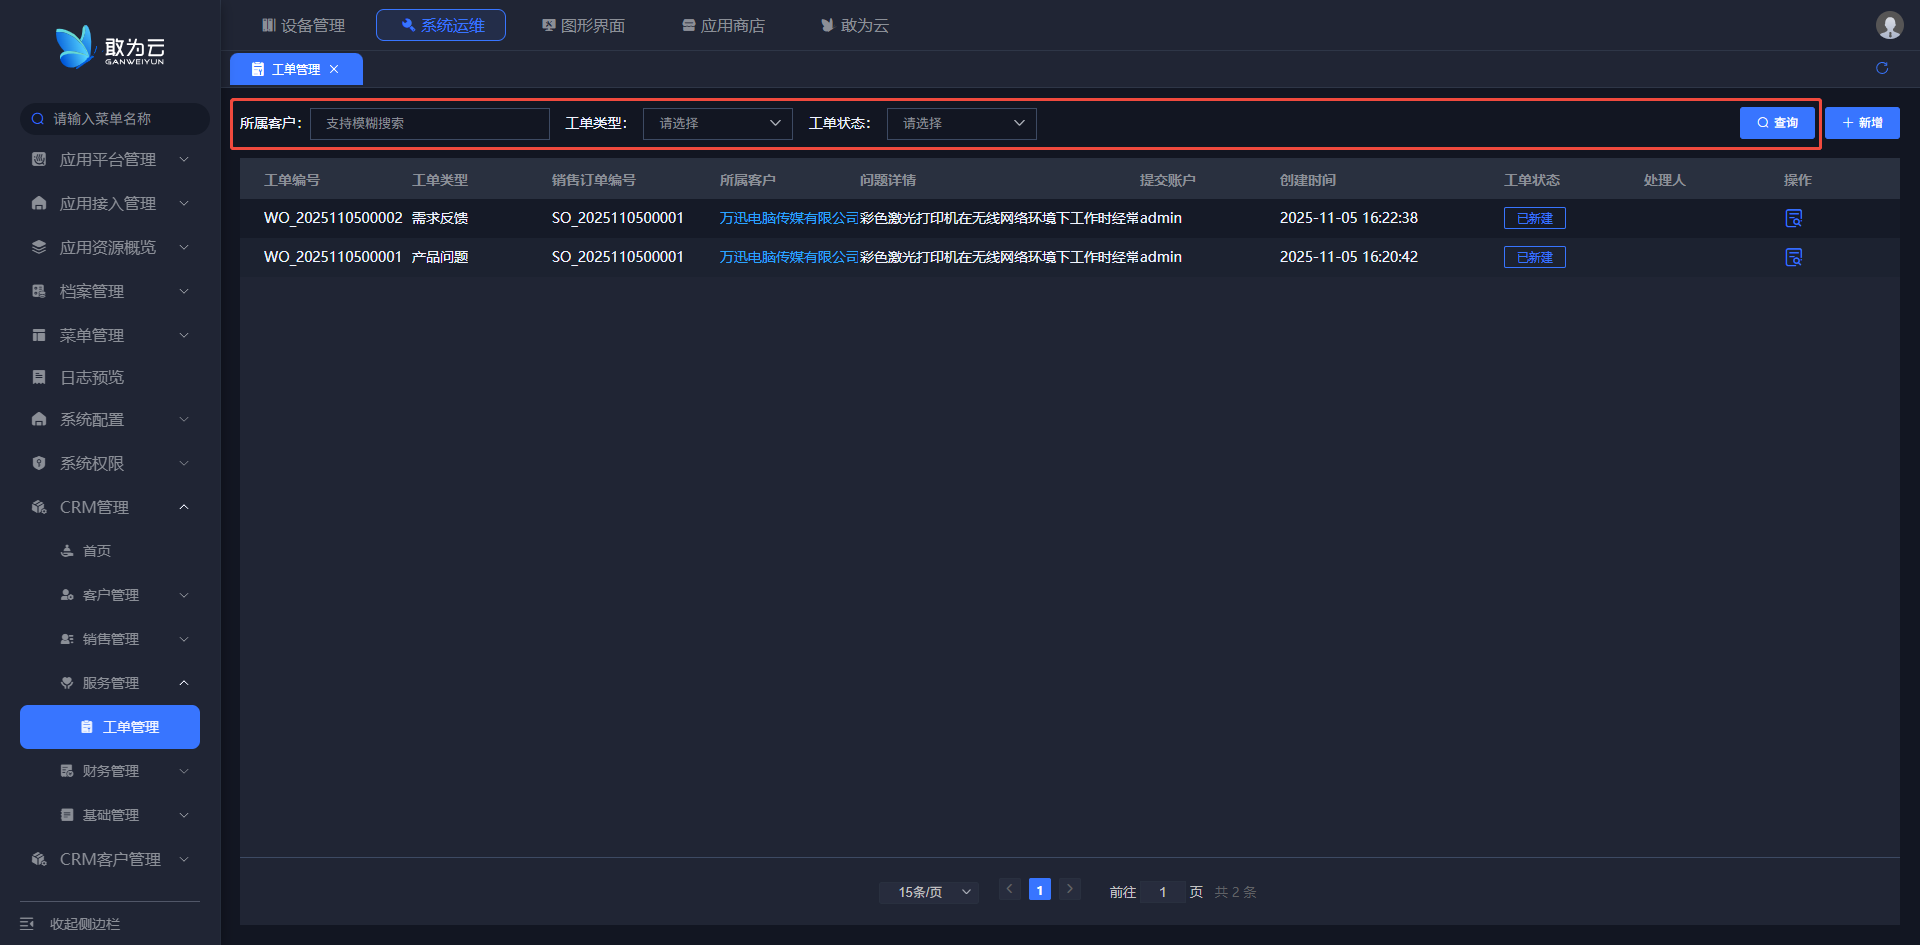Click the 应用接入管理 sidebar icon
The image size is (1920, 945).
click(x=39, y=203)
